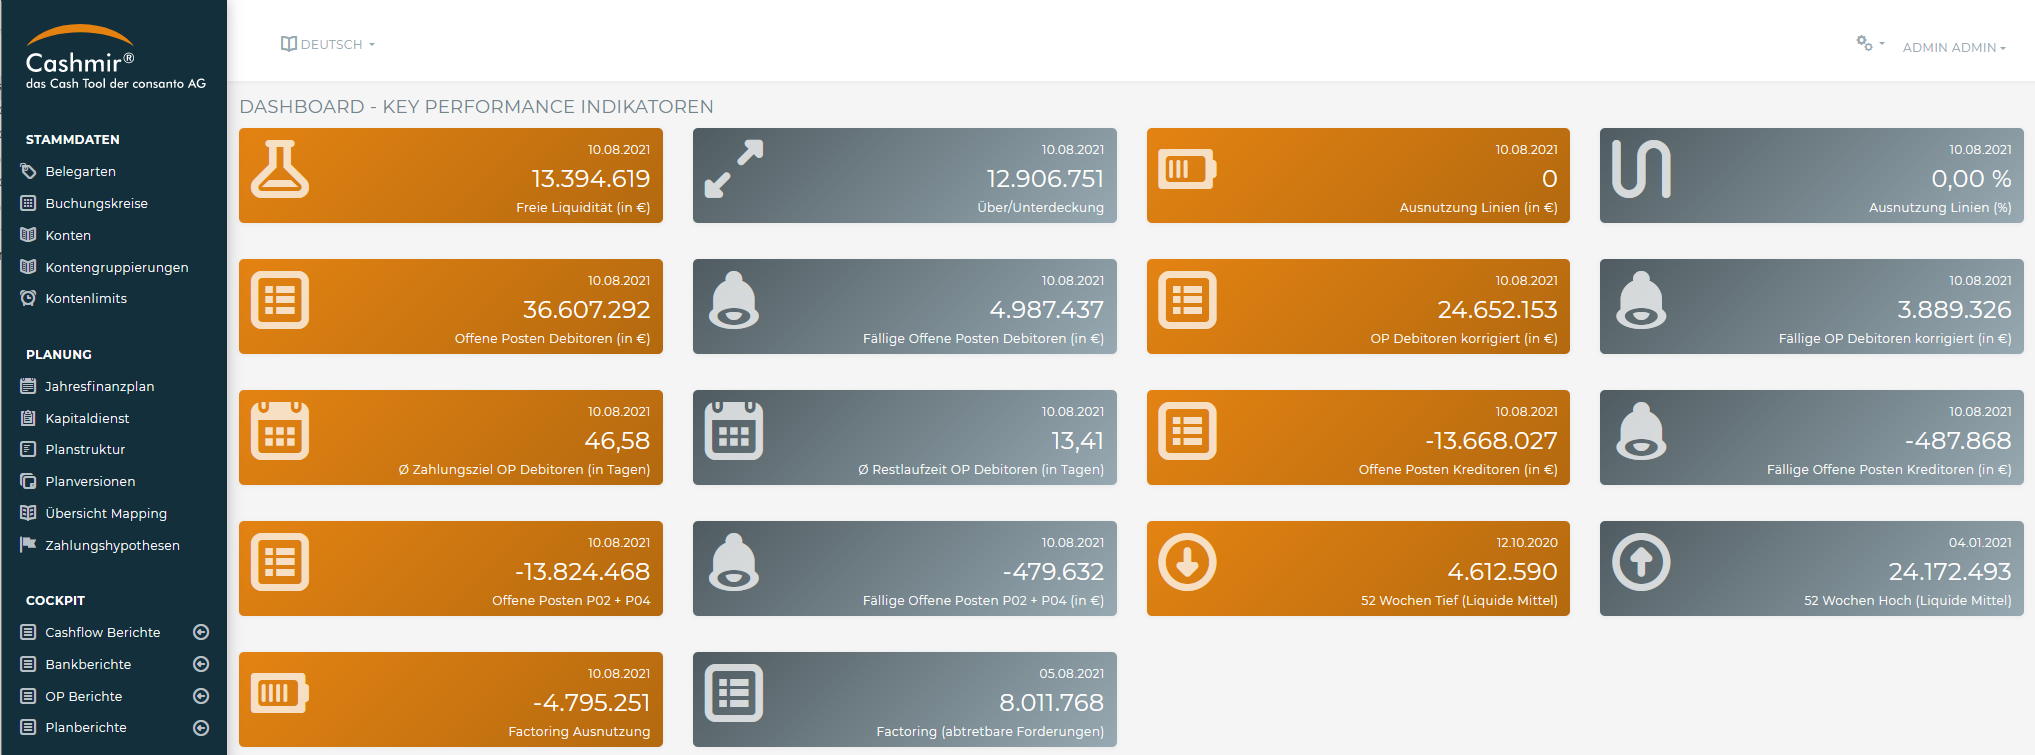Viewport: 2035px width, 755px height.
Task: Click the 52 Wochen Hoch value 24.172.493
Action: click(1949, 571)
